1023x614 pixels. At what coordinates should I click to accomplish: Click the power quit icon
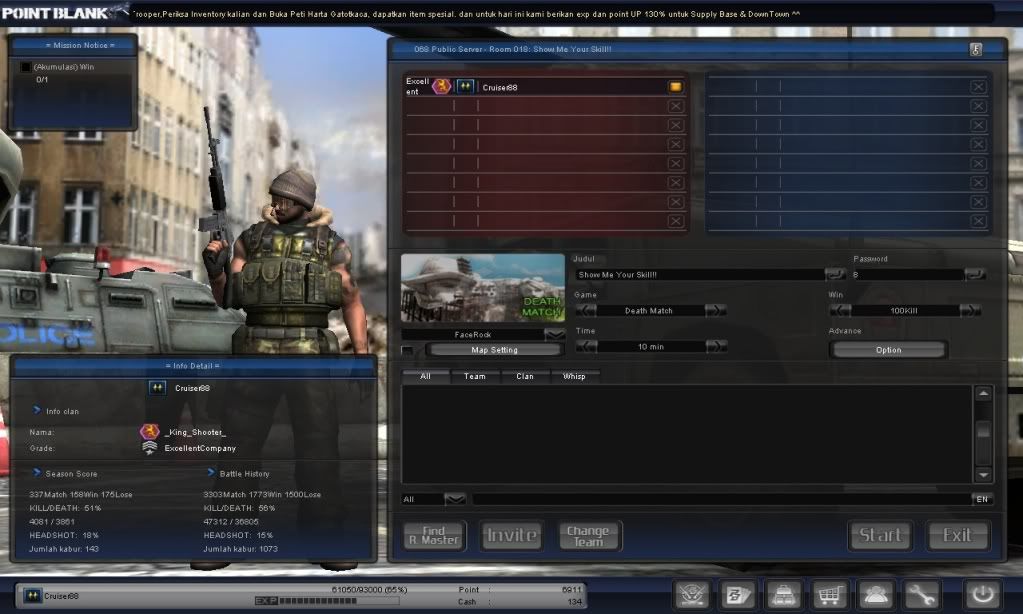[x=983, y=594]
